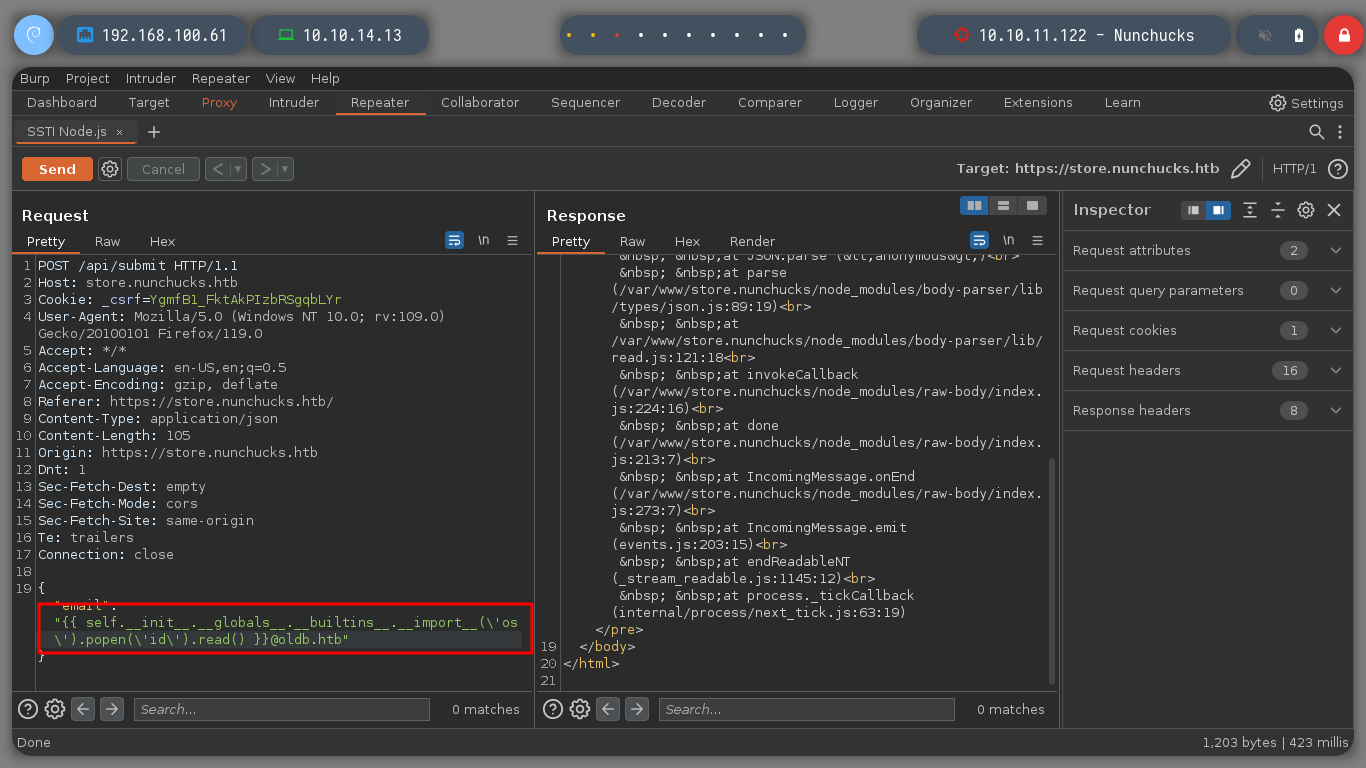Open the View menu
This screenshot has height=768, width=1366.
pyautogui.click(x=280, y=78)
